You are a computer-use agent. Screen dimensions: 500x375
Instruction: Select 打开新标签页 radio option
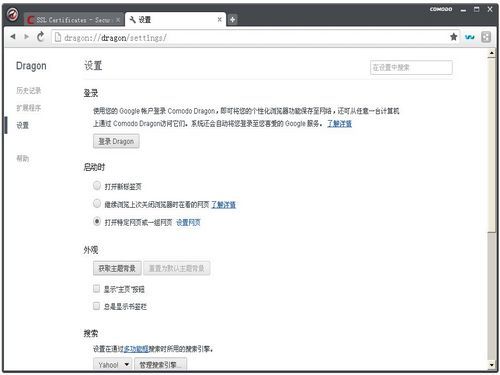point(97,185)
